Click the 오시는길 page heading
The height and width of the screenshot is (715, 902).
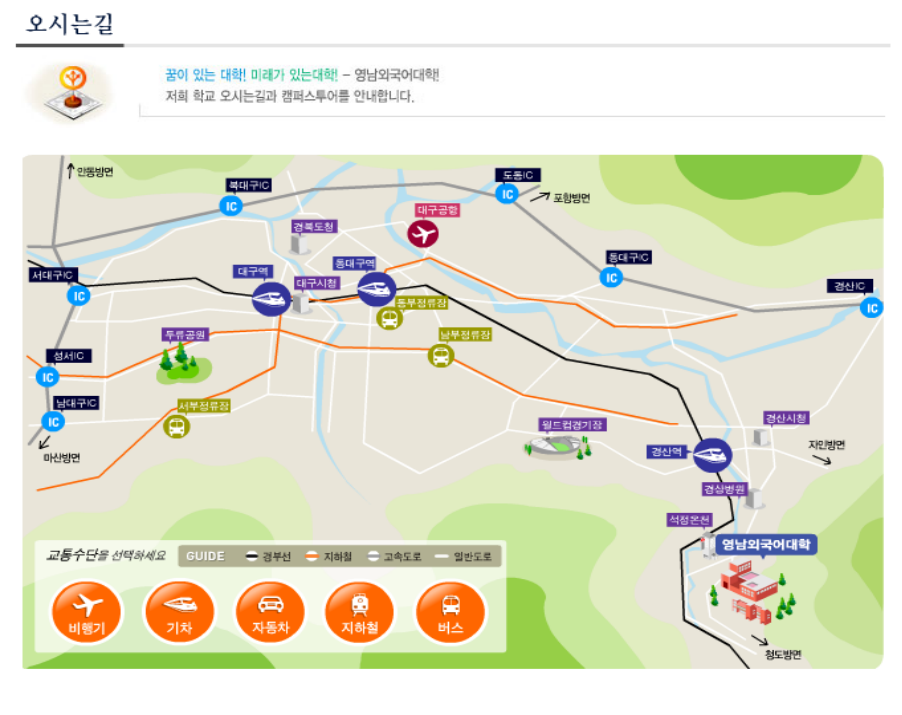(x=70, y=24)
